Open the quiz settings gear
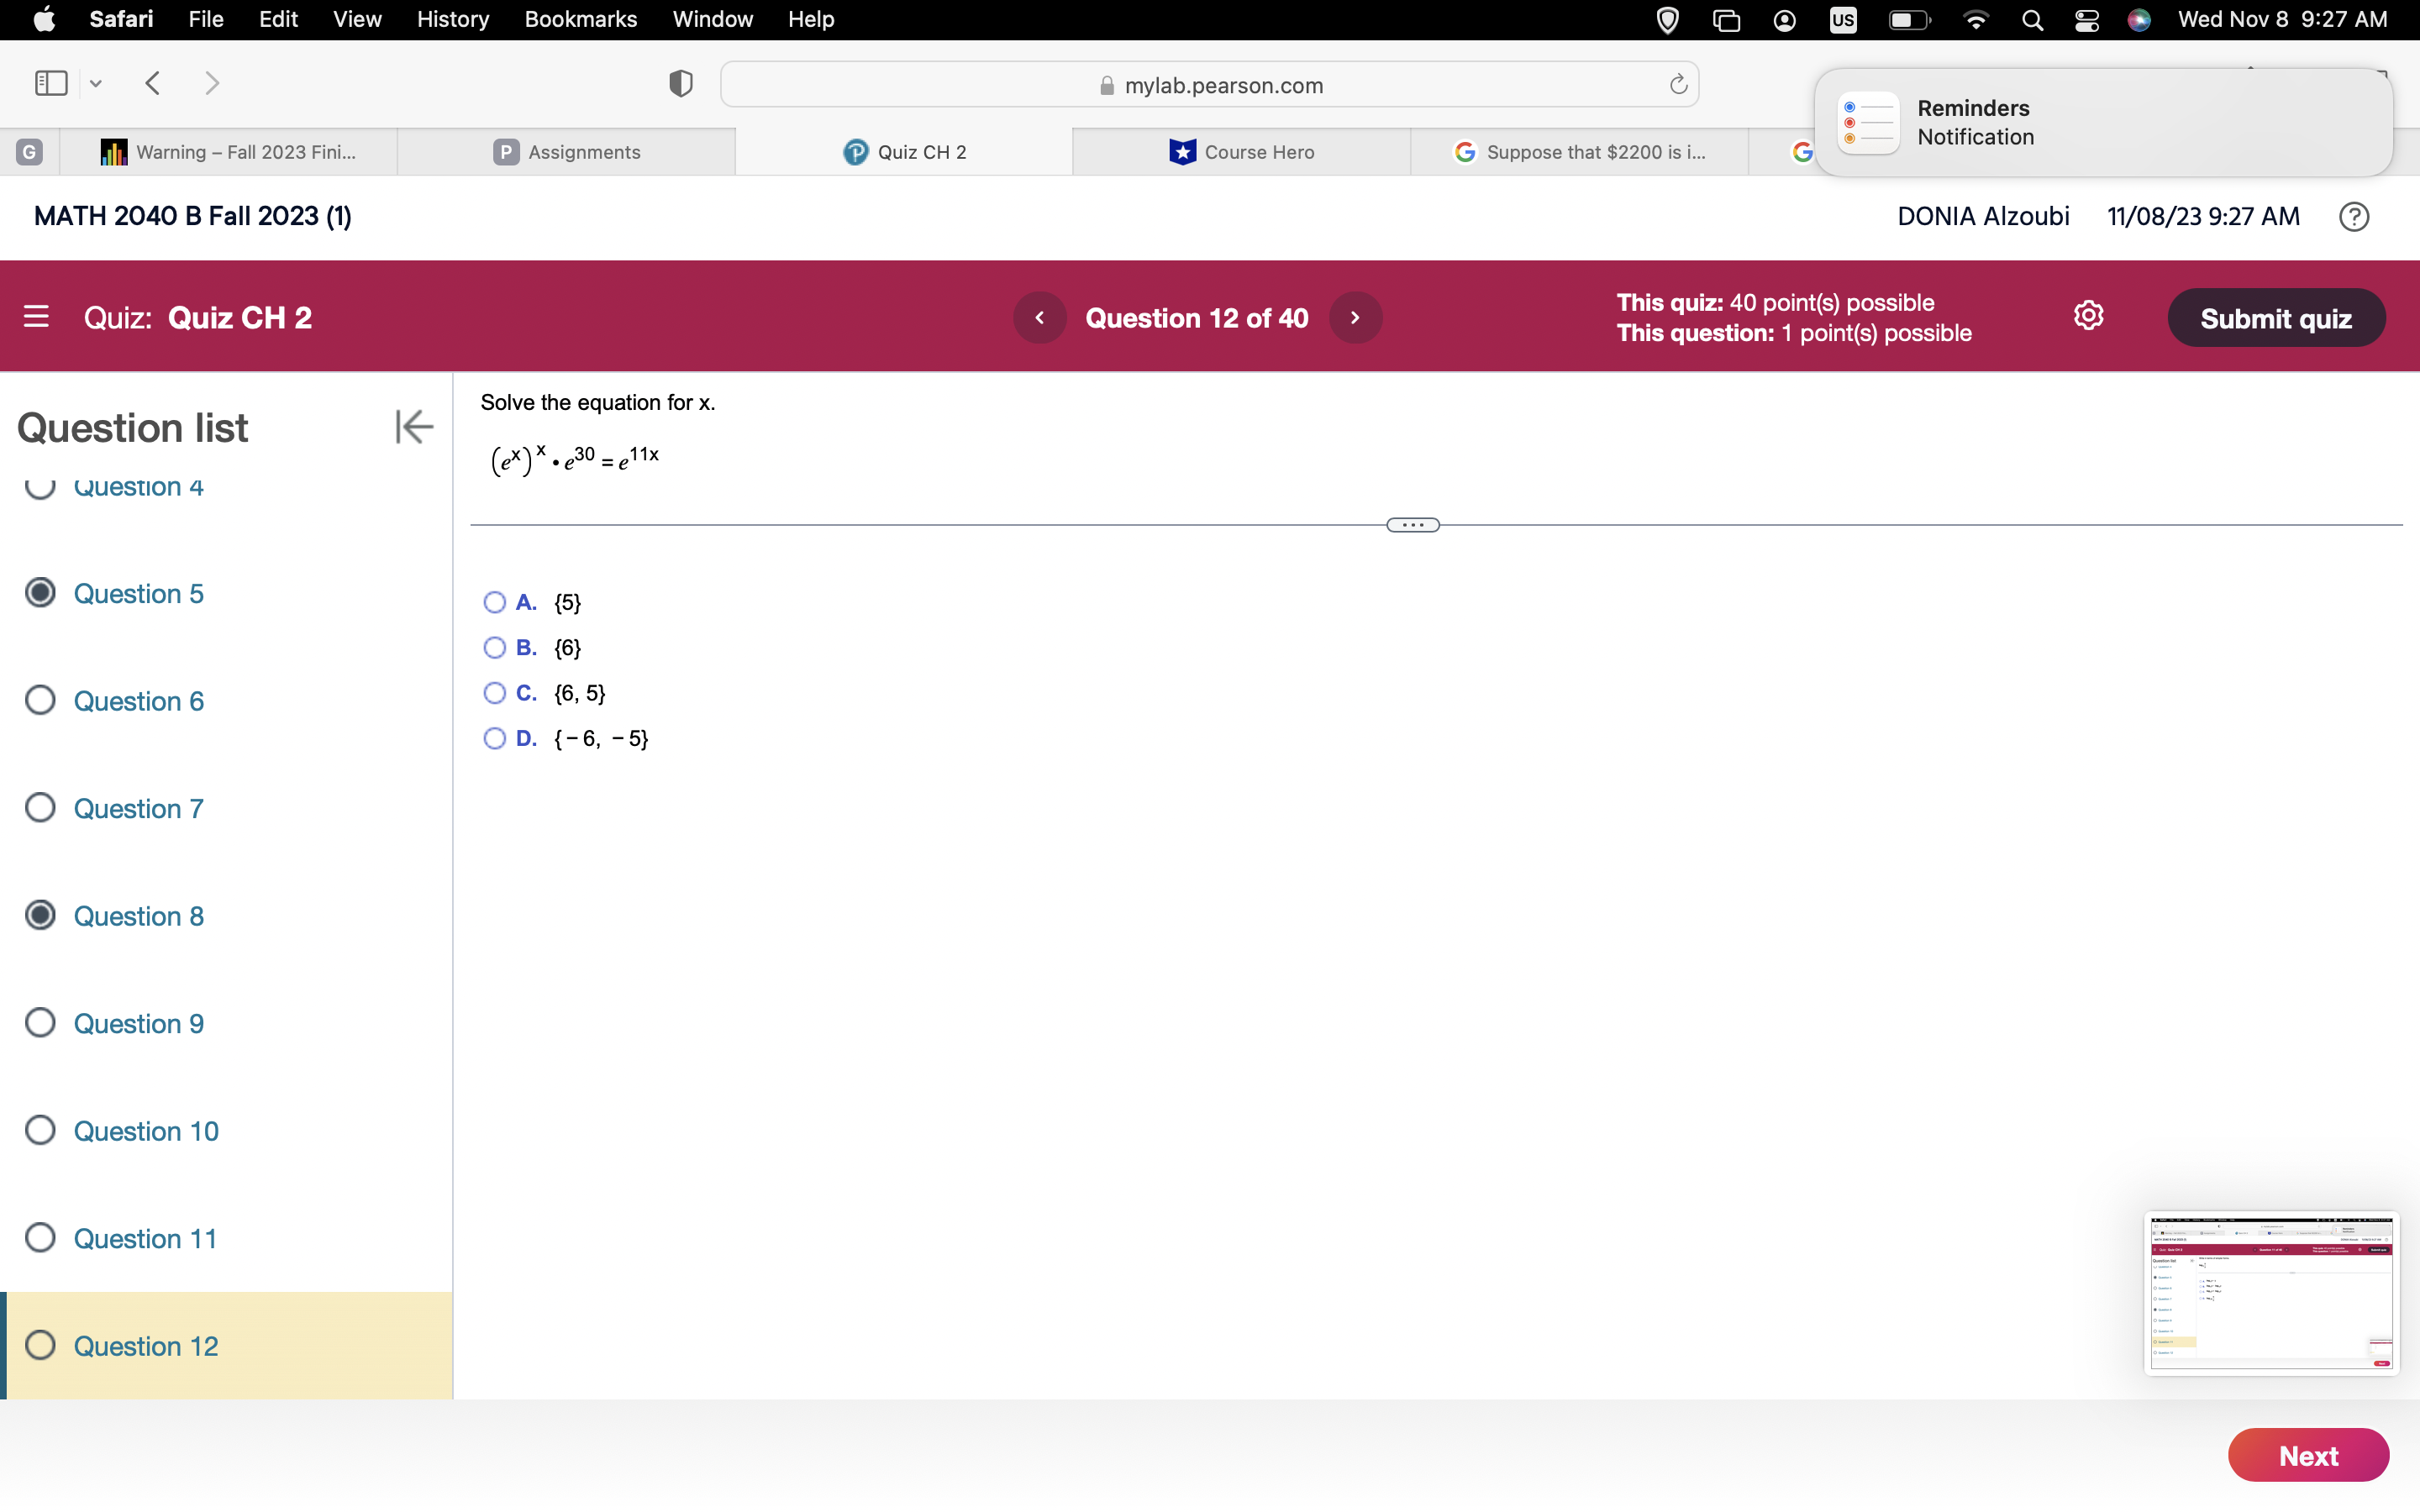The width and height of the screenshot is (2420, 1512). (x=2088, y=315)
